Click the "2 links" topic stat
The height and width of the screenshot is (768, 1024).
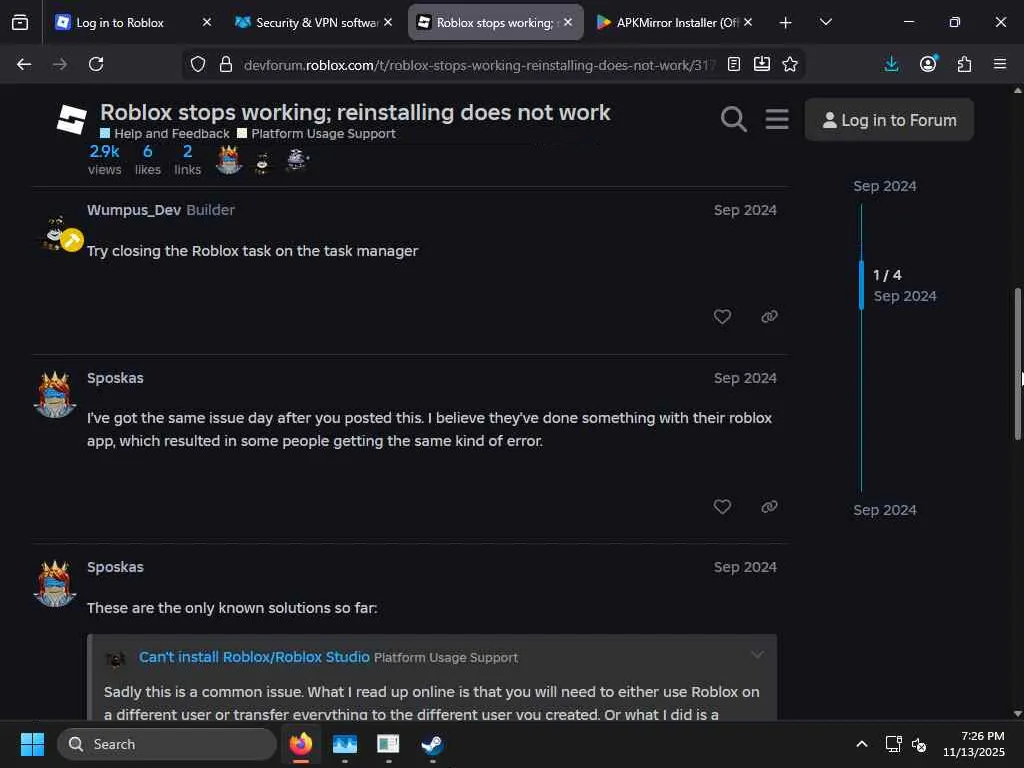[x=187, y=161]
